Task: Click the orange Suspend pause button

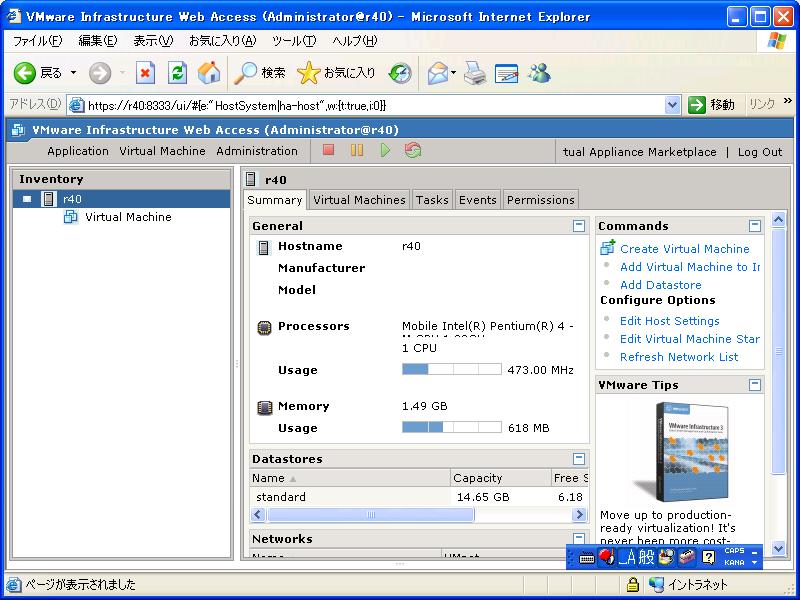Action: click(357, 150)
